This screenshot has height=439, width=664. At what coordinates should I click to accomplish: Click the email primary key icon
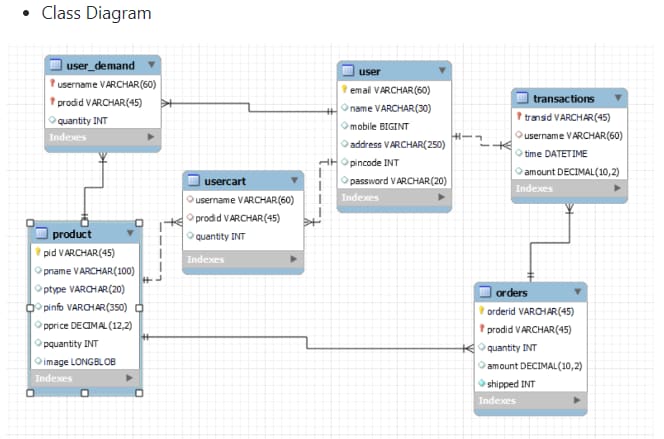click(x=345, y=90)
